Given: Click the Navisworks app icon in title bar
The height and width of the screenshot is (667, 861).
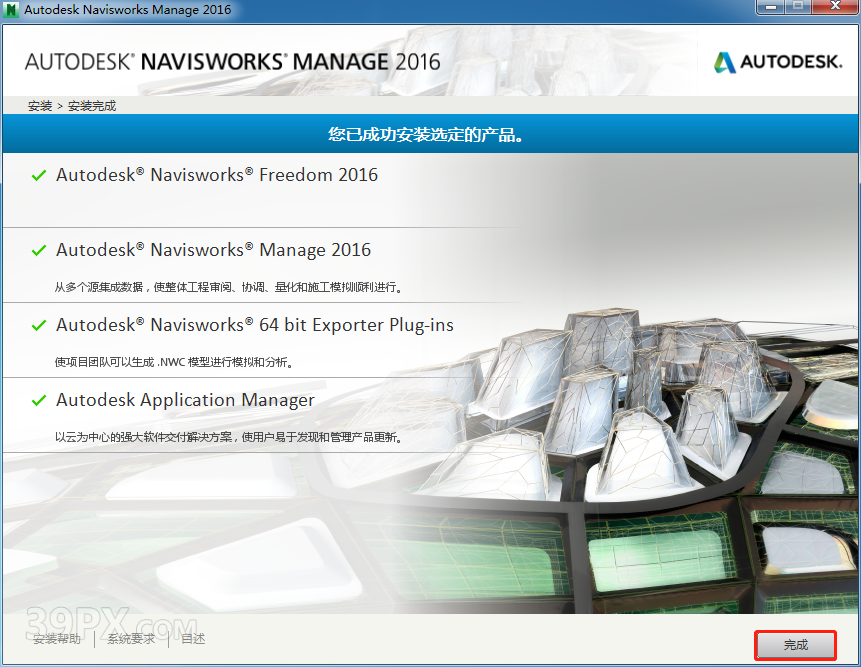Looking at the screenshot, I should tap(12, 10).
